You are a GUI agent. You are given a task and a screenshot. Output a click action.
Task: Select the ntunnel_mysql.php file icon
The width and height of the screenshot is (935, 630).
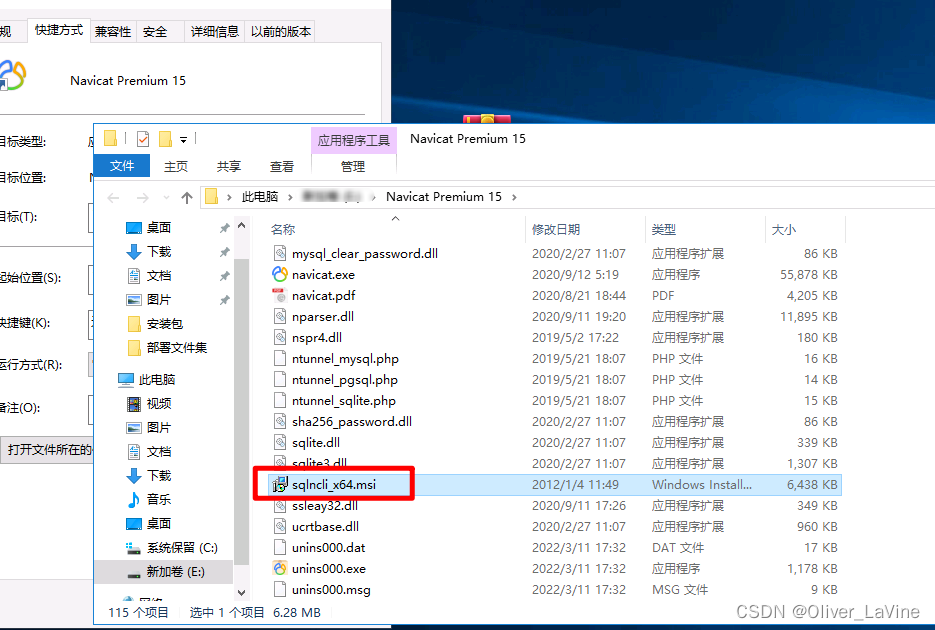tap(280, 358)
